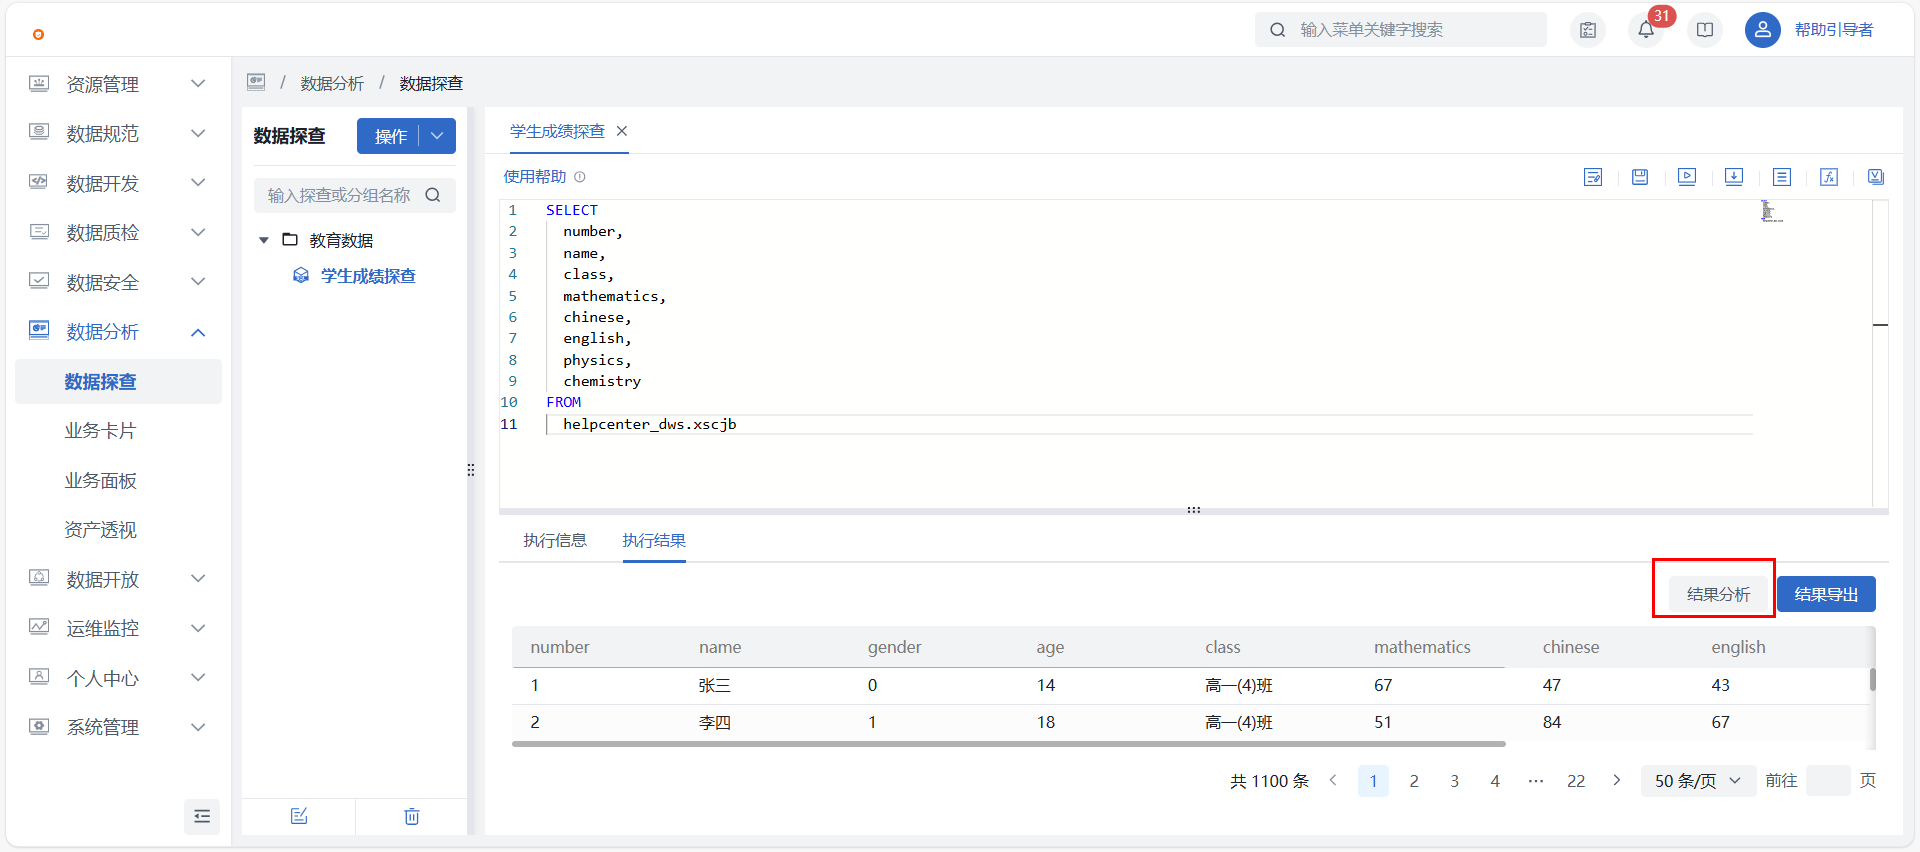The image size is (1920, 852).
Task: Collapse 数据分析 menu
Action: tap(198, 332)
